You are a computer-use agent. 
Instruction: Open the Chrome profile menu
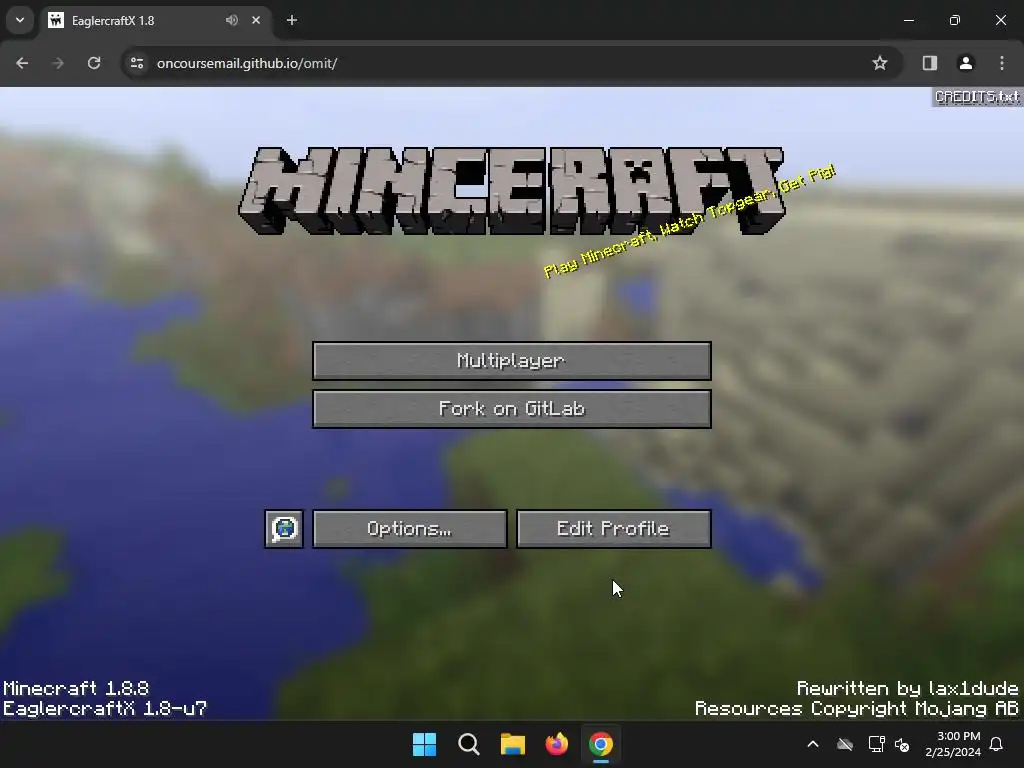point(965,63)
